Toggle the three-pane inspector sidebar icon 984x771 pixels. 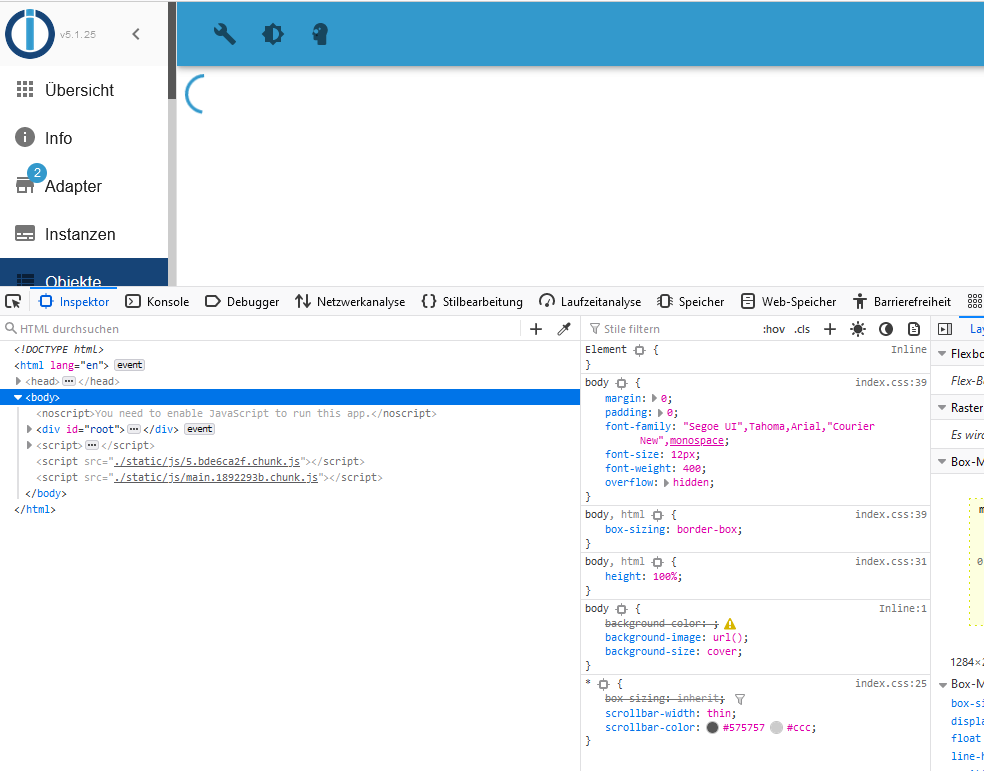[944, 329]
